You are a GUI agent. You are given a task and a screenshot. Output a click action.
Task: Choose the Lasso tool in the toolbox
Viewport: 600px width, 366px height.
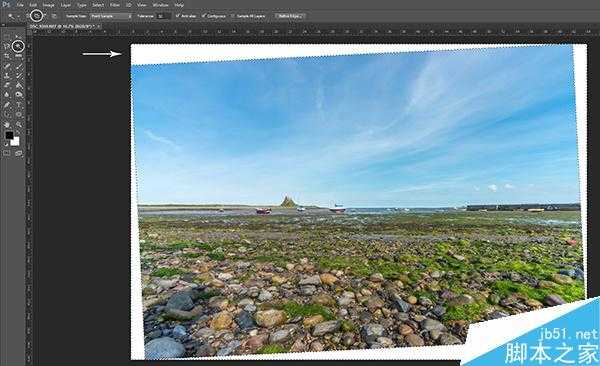pyautogui.click(x=7, y=46)
